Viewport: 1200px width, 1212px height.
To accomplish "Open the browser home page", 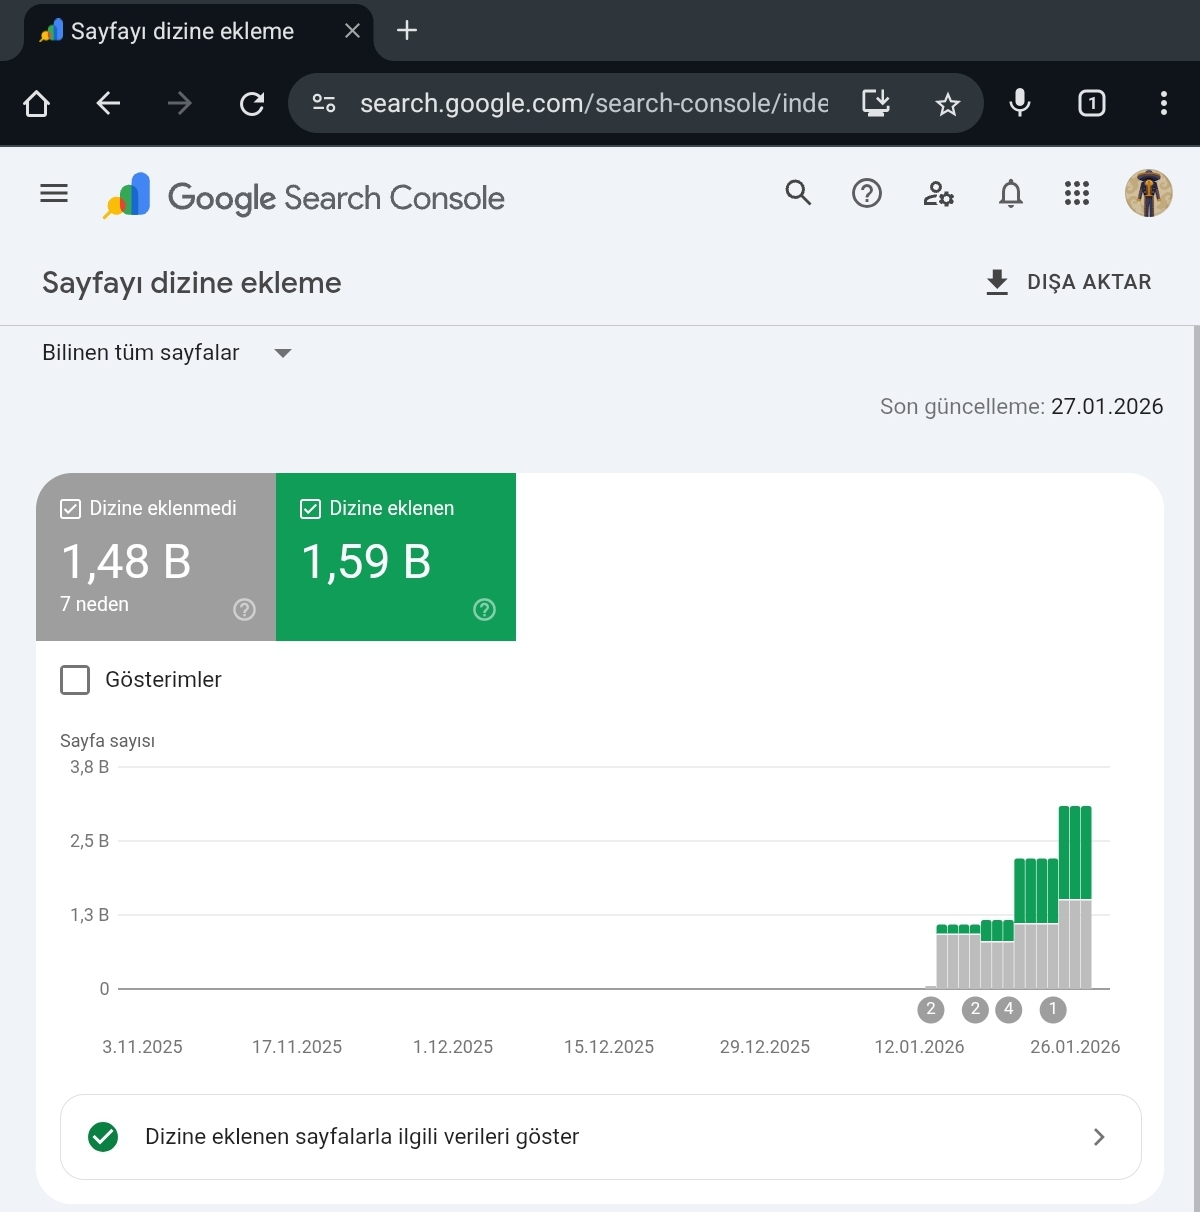I will point(37,103).
